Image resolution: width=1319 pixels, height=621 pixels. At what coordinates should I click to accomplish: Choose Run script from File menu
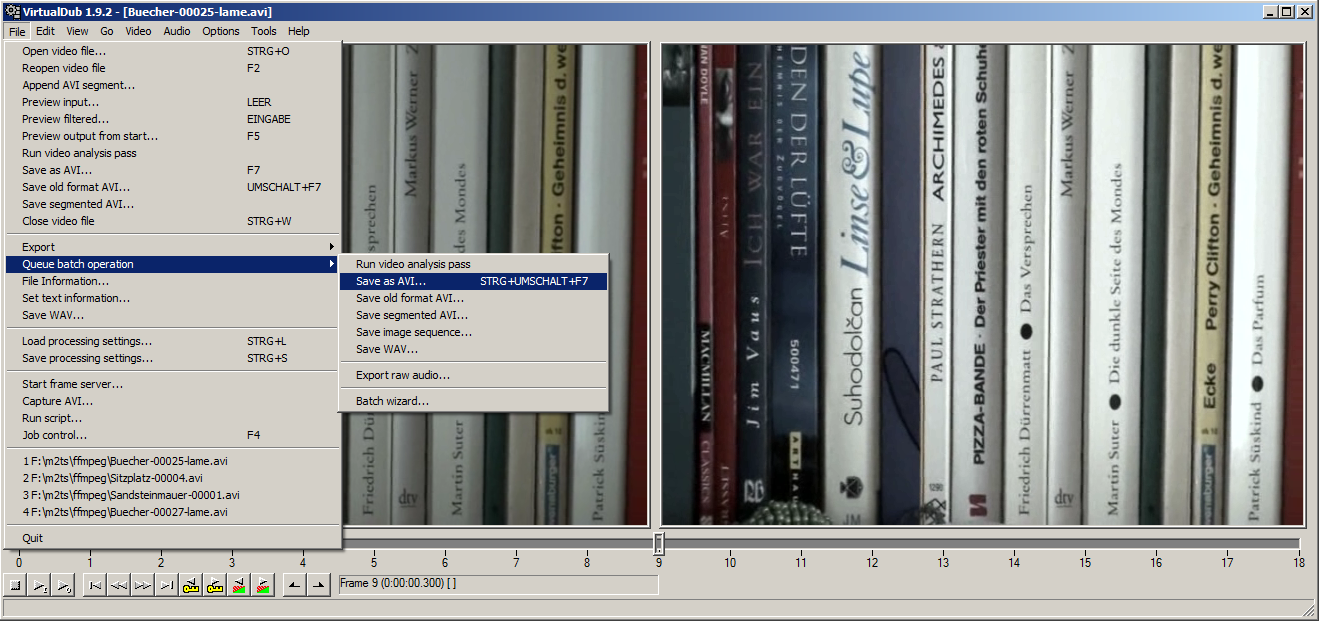coord(173,418)
